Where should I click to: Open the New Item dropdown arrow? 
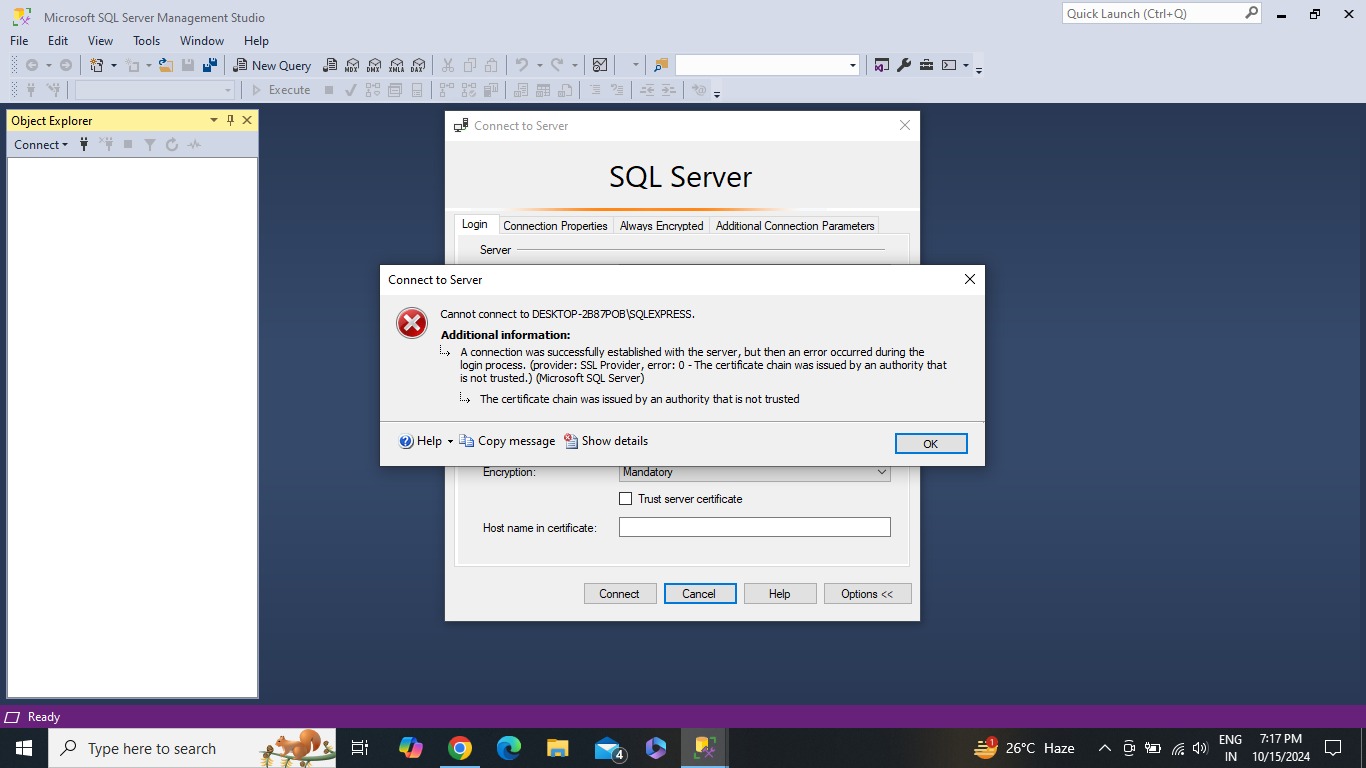coord(113,65)
